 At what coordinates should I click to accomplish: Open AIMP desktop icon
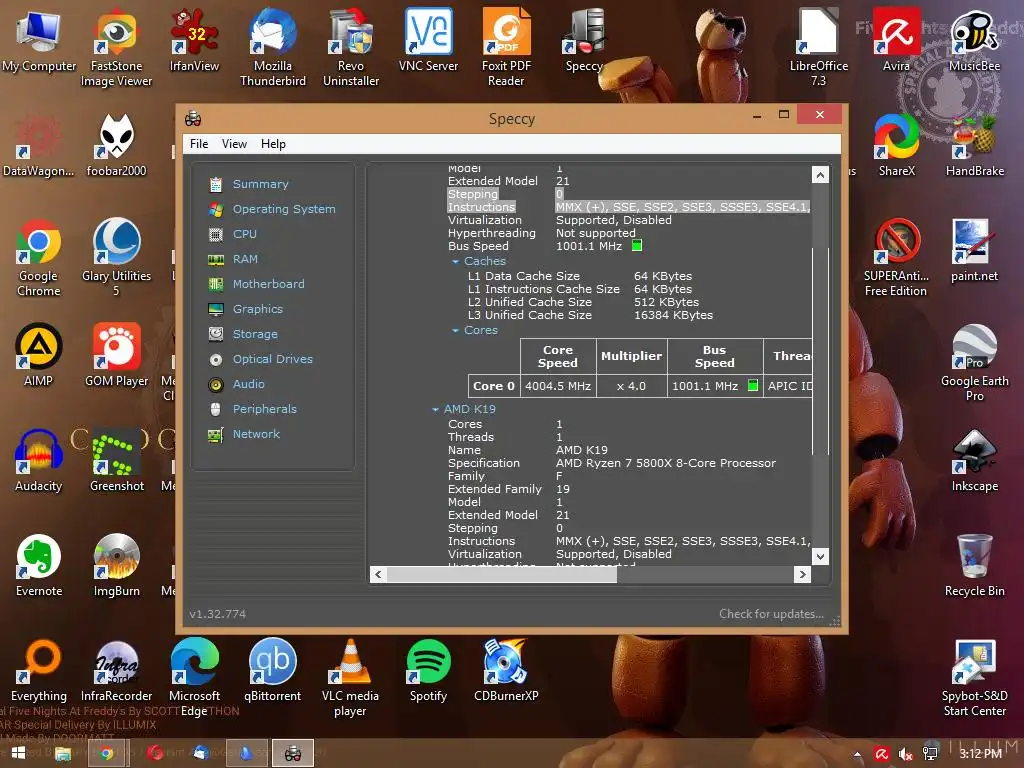pyautogui.click(x=39, y=356)
